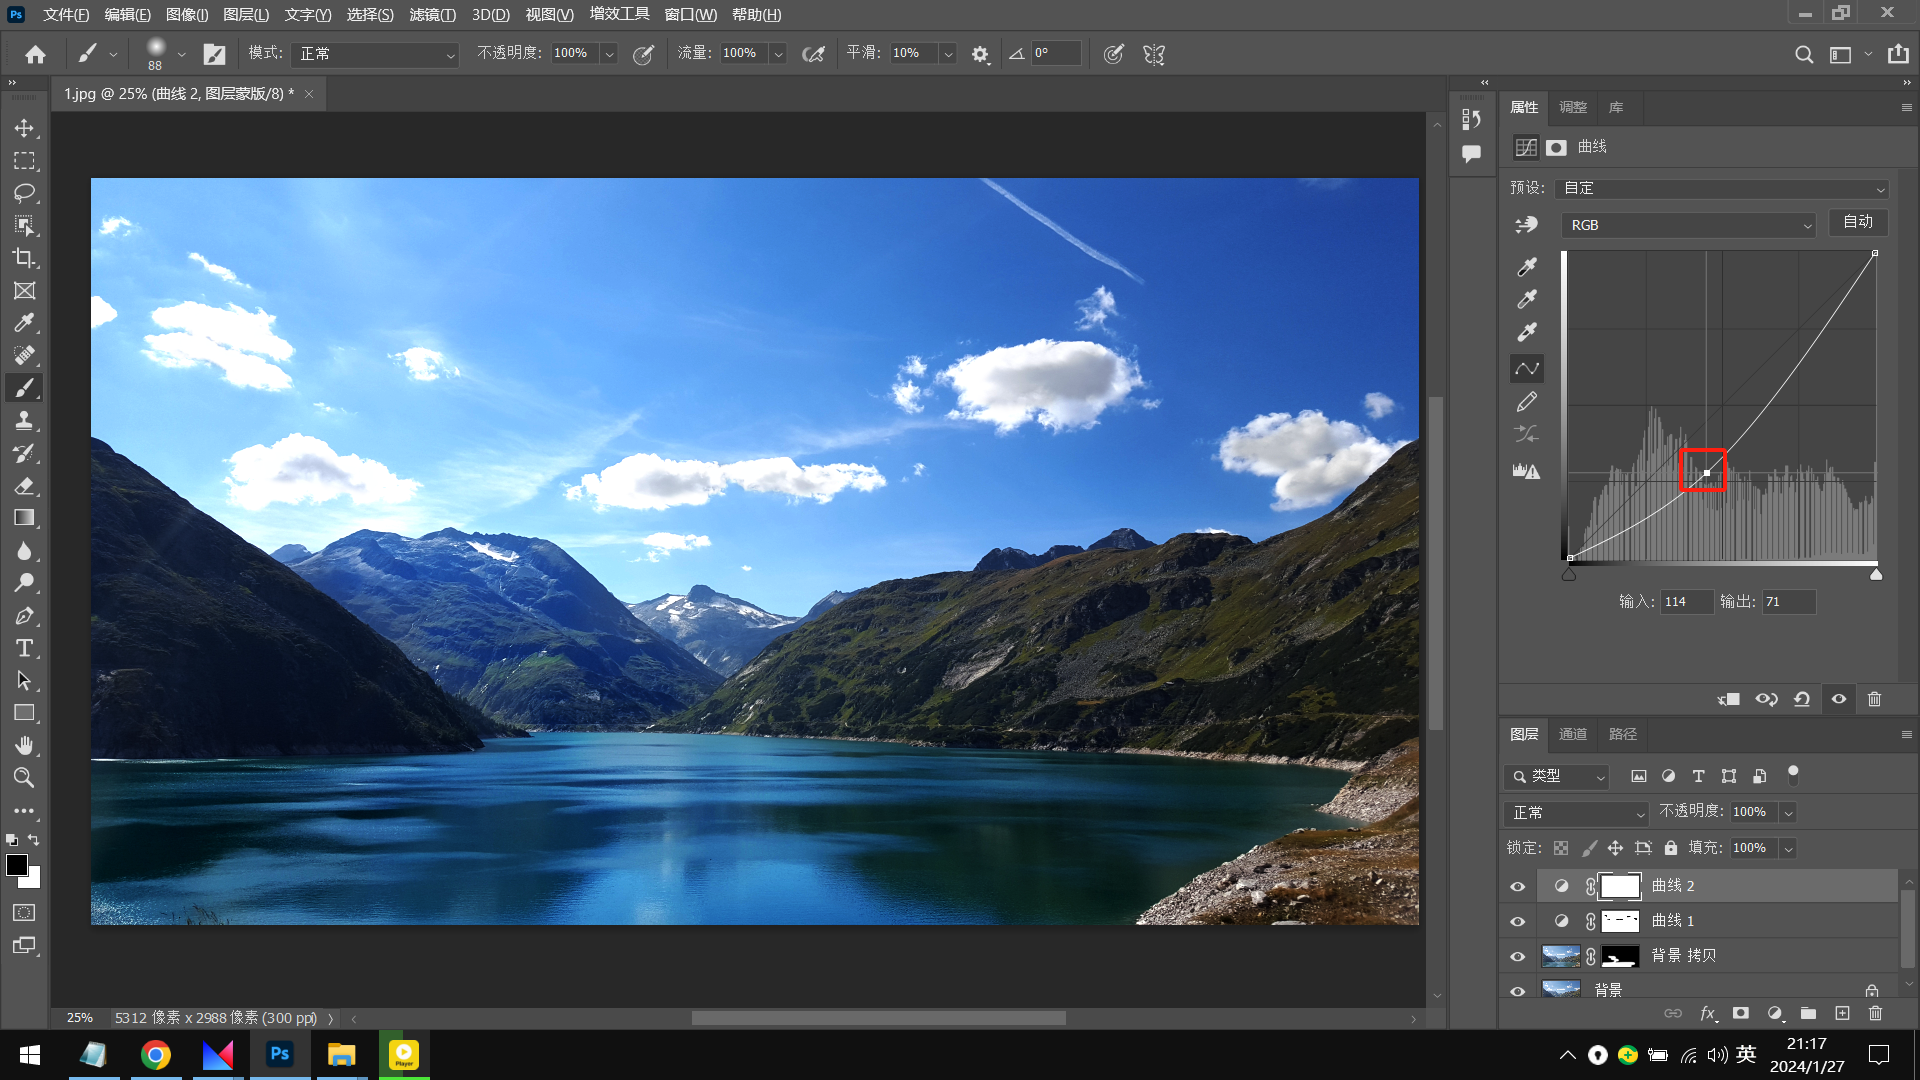Hide the 背景 layer
The image size is (1920, 1080).
1517,990
